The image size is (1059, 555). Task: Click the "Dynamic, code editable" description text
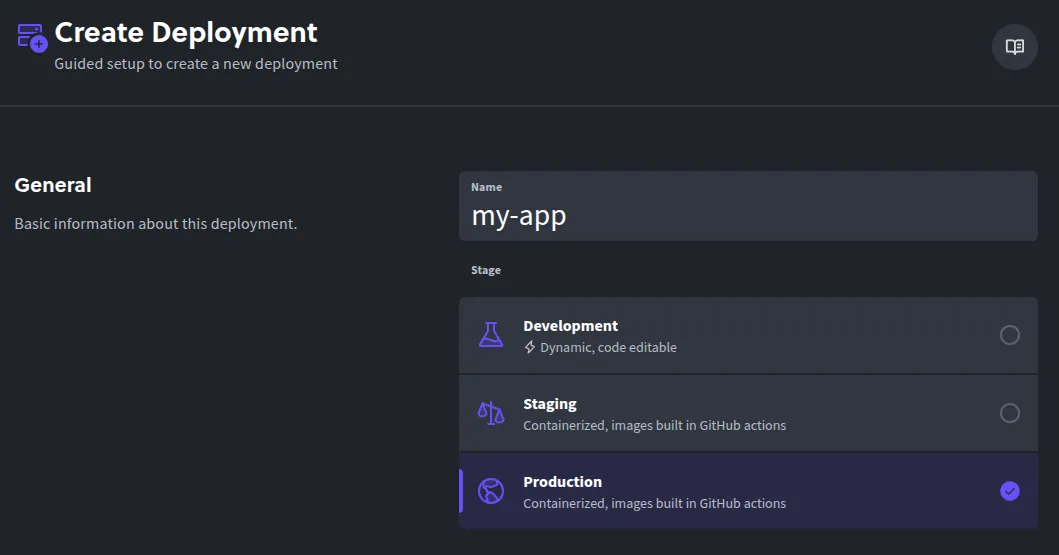pos(608,348)
